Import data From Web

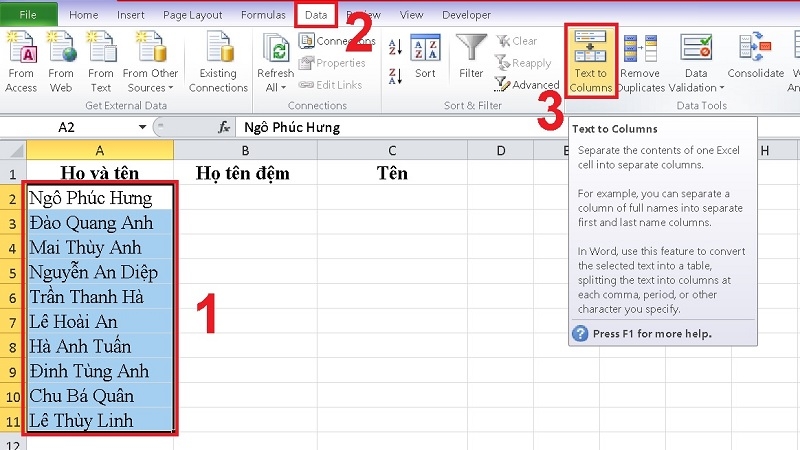(x=61, y=62)
